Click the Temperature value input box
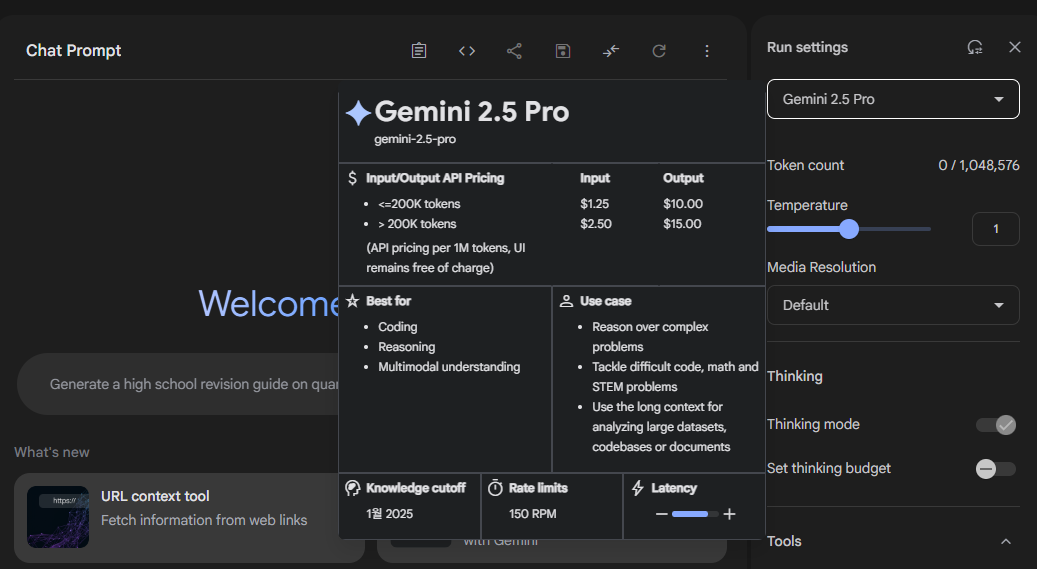 click(x=995, y=229)
